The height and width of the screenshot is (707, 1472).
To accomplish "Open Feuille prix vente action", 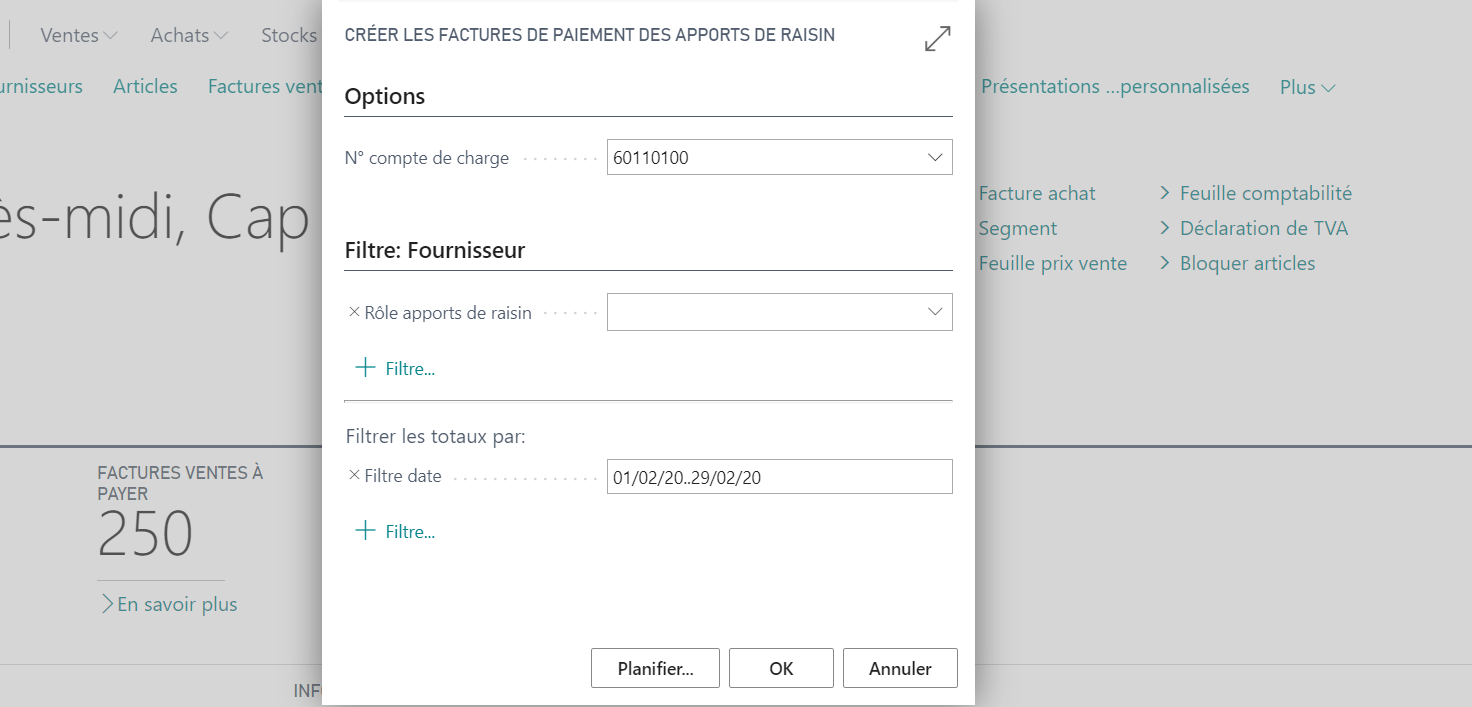I will click(1053, 263).
